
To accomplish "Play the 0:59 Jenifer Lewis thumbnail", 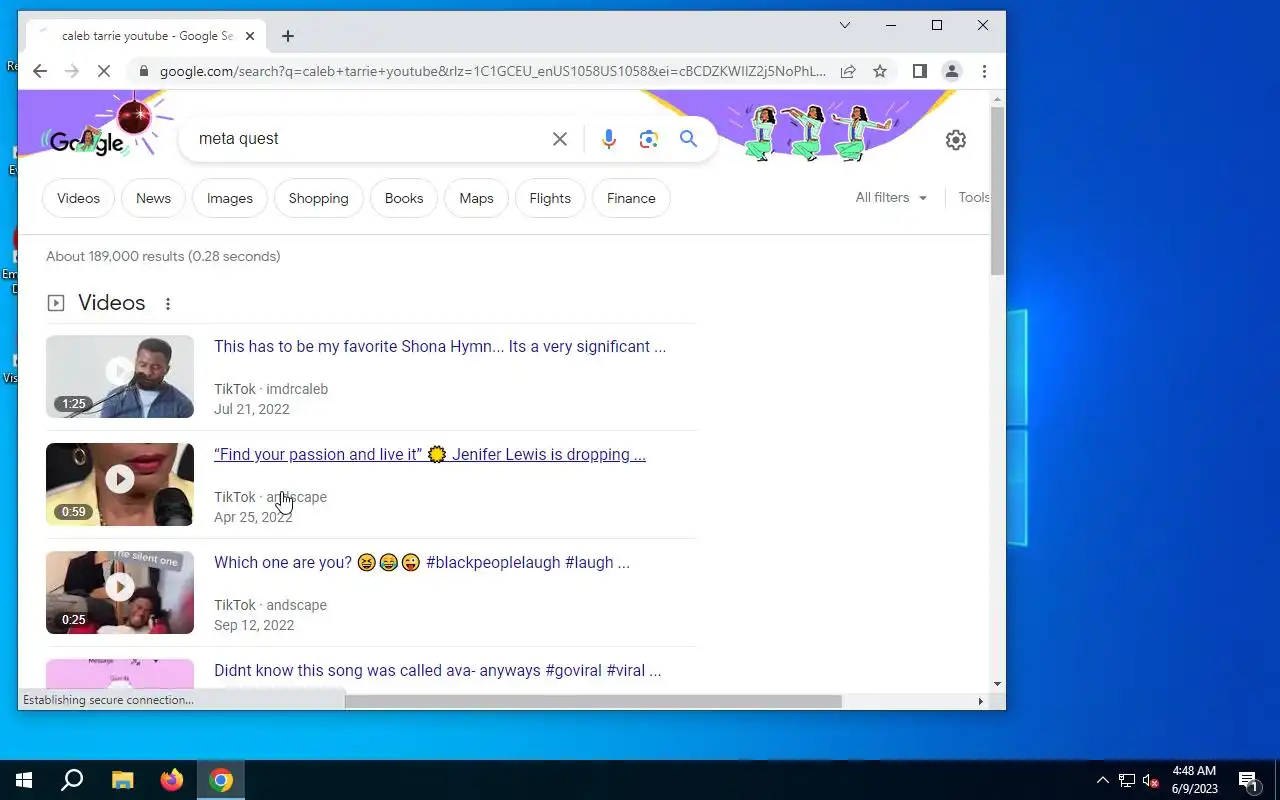I will point(120,484).
